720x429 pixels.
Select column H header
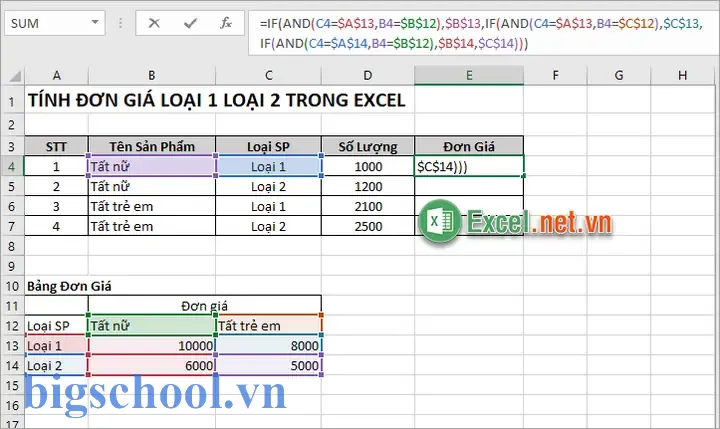682,75
